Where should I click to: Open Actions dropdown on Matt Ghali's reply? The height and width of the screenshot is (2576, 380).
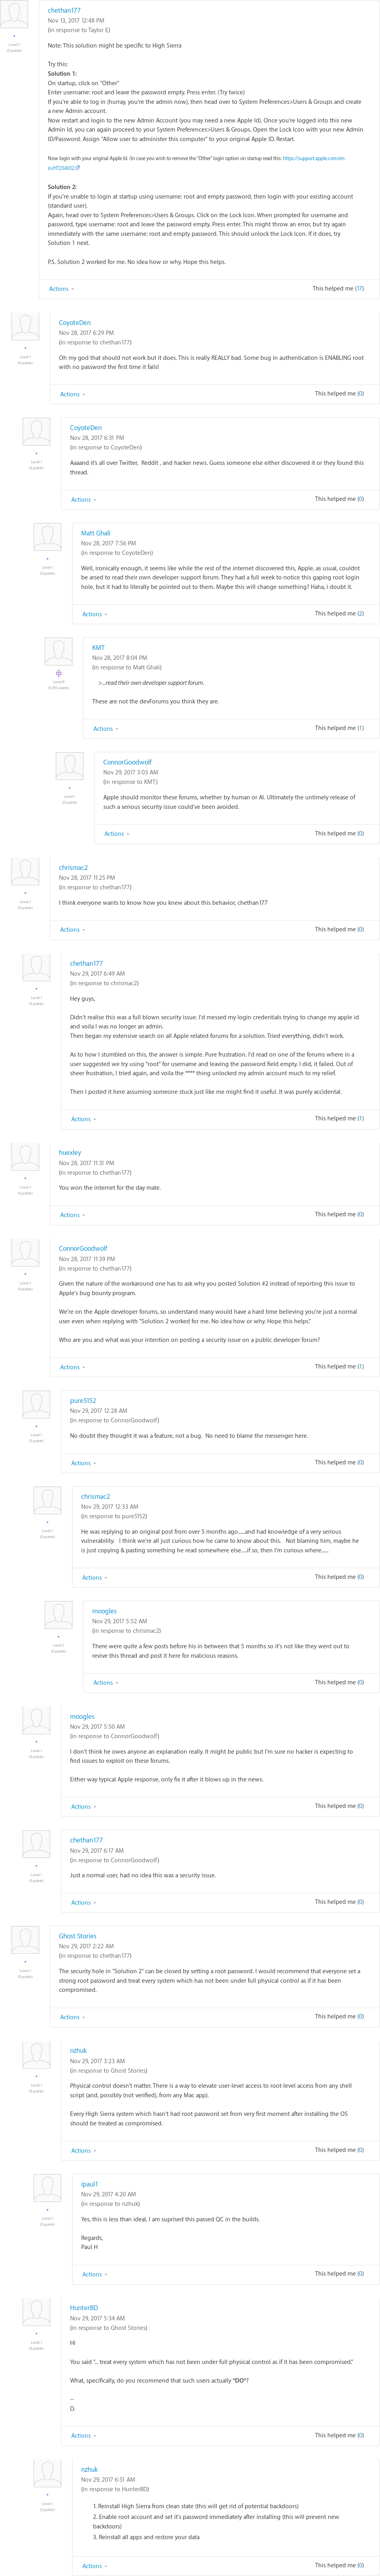tap(93, 614)
